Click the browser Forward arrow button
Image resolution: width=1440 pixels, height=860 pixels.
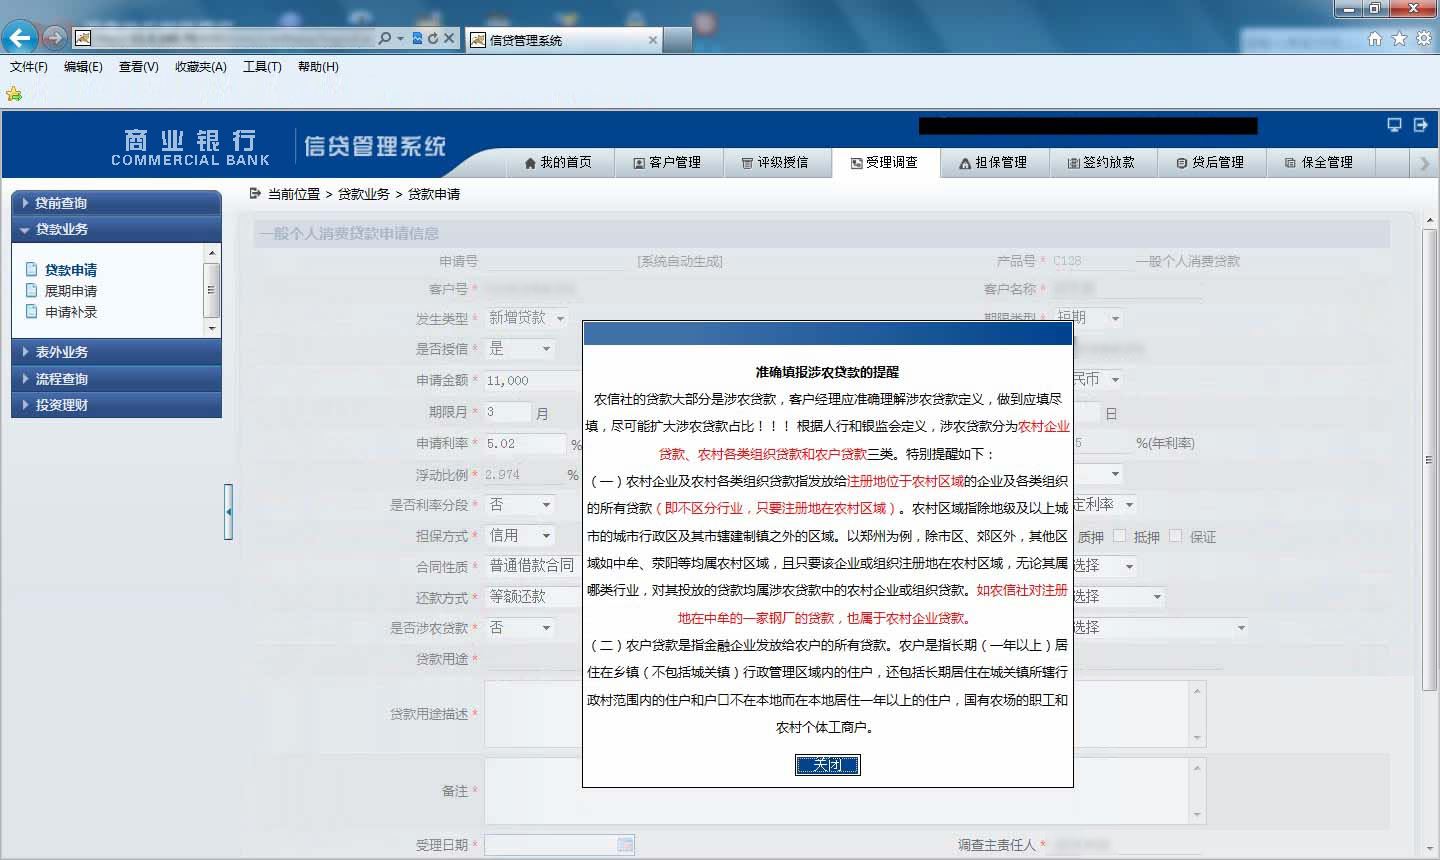coord(55,38)
